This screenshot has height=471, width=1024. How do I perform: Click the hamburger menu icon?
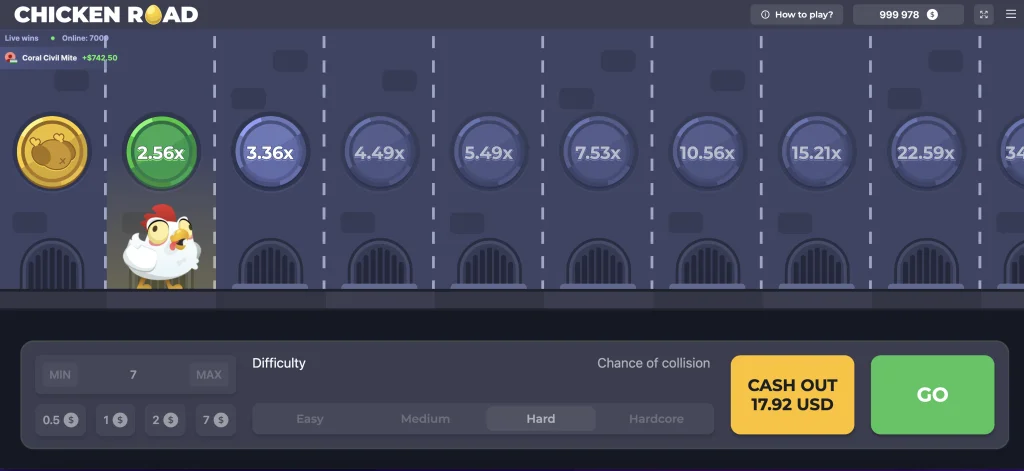pos(1011,14)
